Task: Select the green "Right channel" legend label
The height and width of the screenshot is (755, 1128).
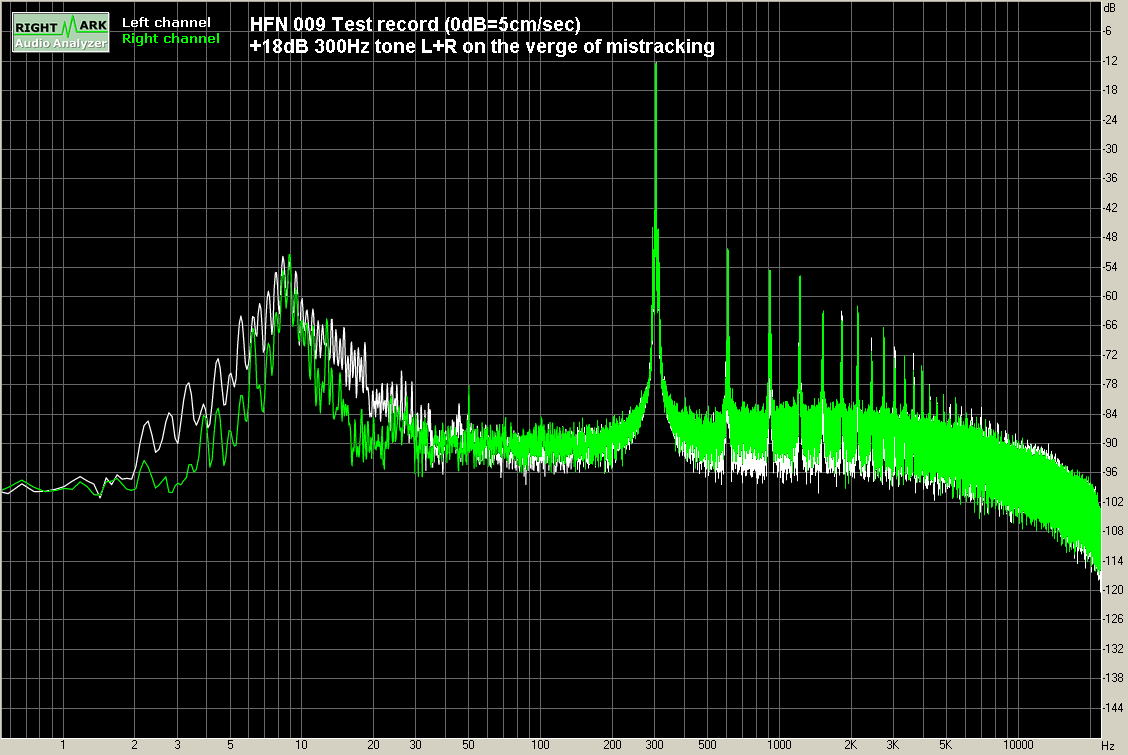Action: pyautogui.click(x=170, y=39)
